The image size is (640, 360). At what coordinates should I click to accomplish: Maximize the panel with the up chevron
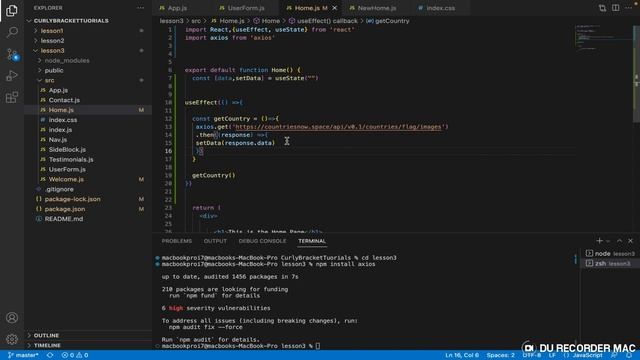619,241
